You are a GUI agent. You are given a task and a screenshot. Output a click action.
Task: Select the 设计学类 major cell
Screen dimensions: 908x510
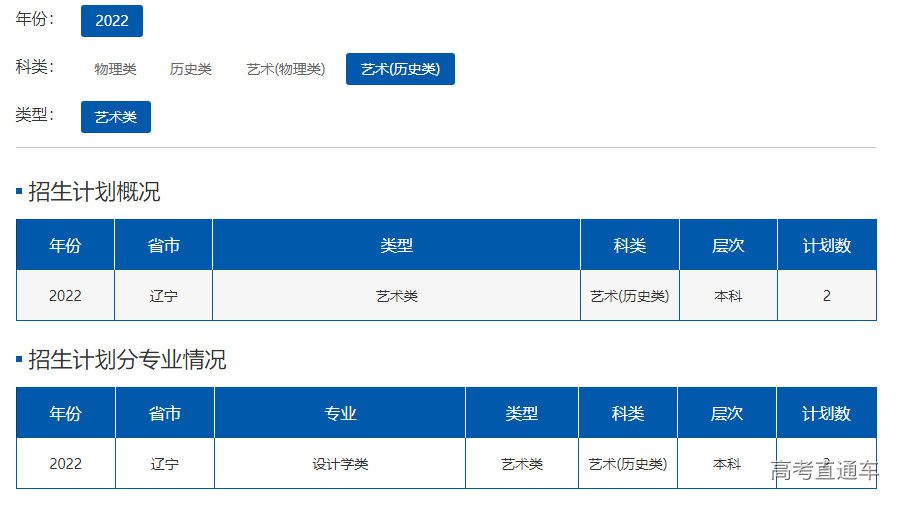pos(340,464)
